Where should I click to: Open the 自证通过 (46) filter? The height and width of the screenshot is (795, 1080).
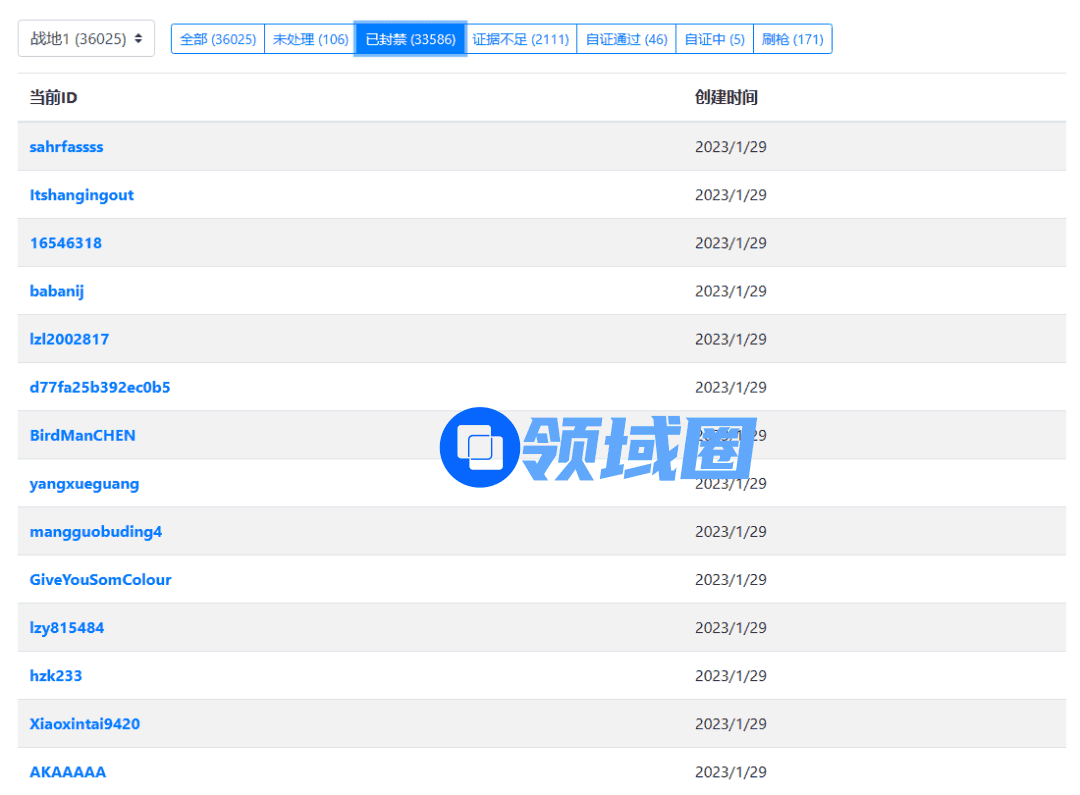pos(626,40)
